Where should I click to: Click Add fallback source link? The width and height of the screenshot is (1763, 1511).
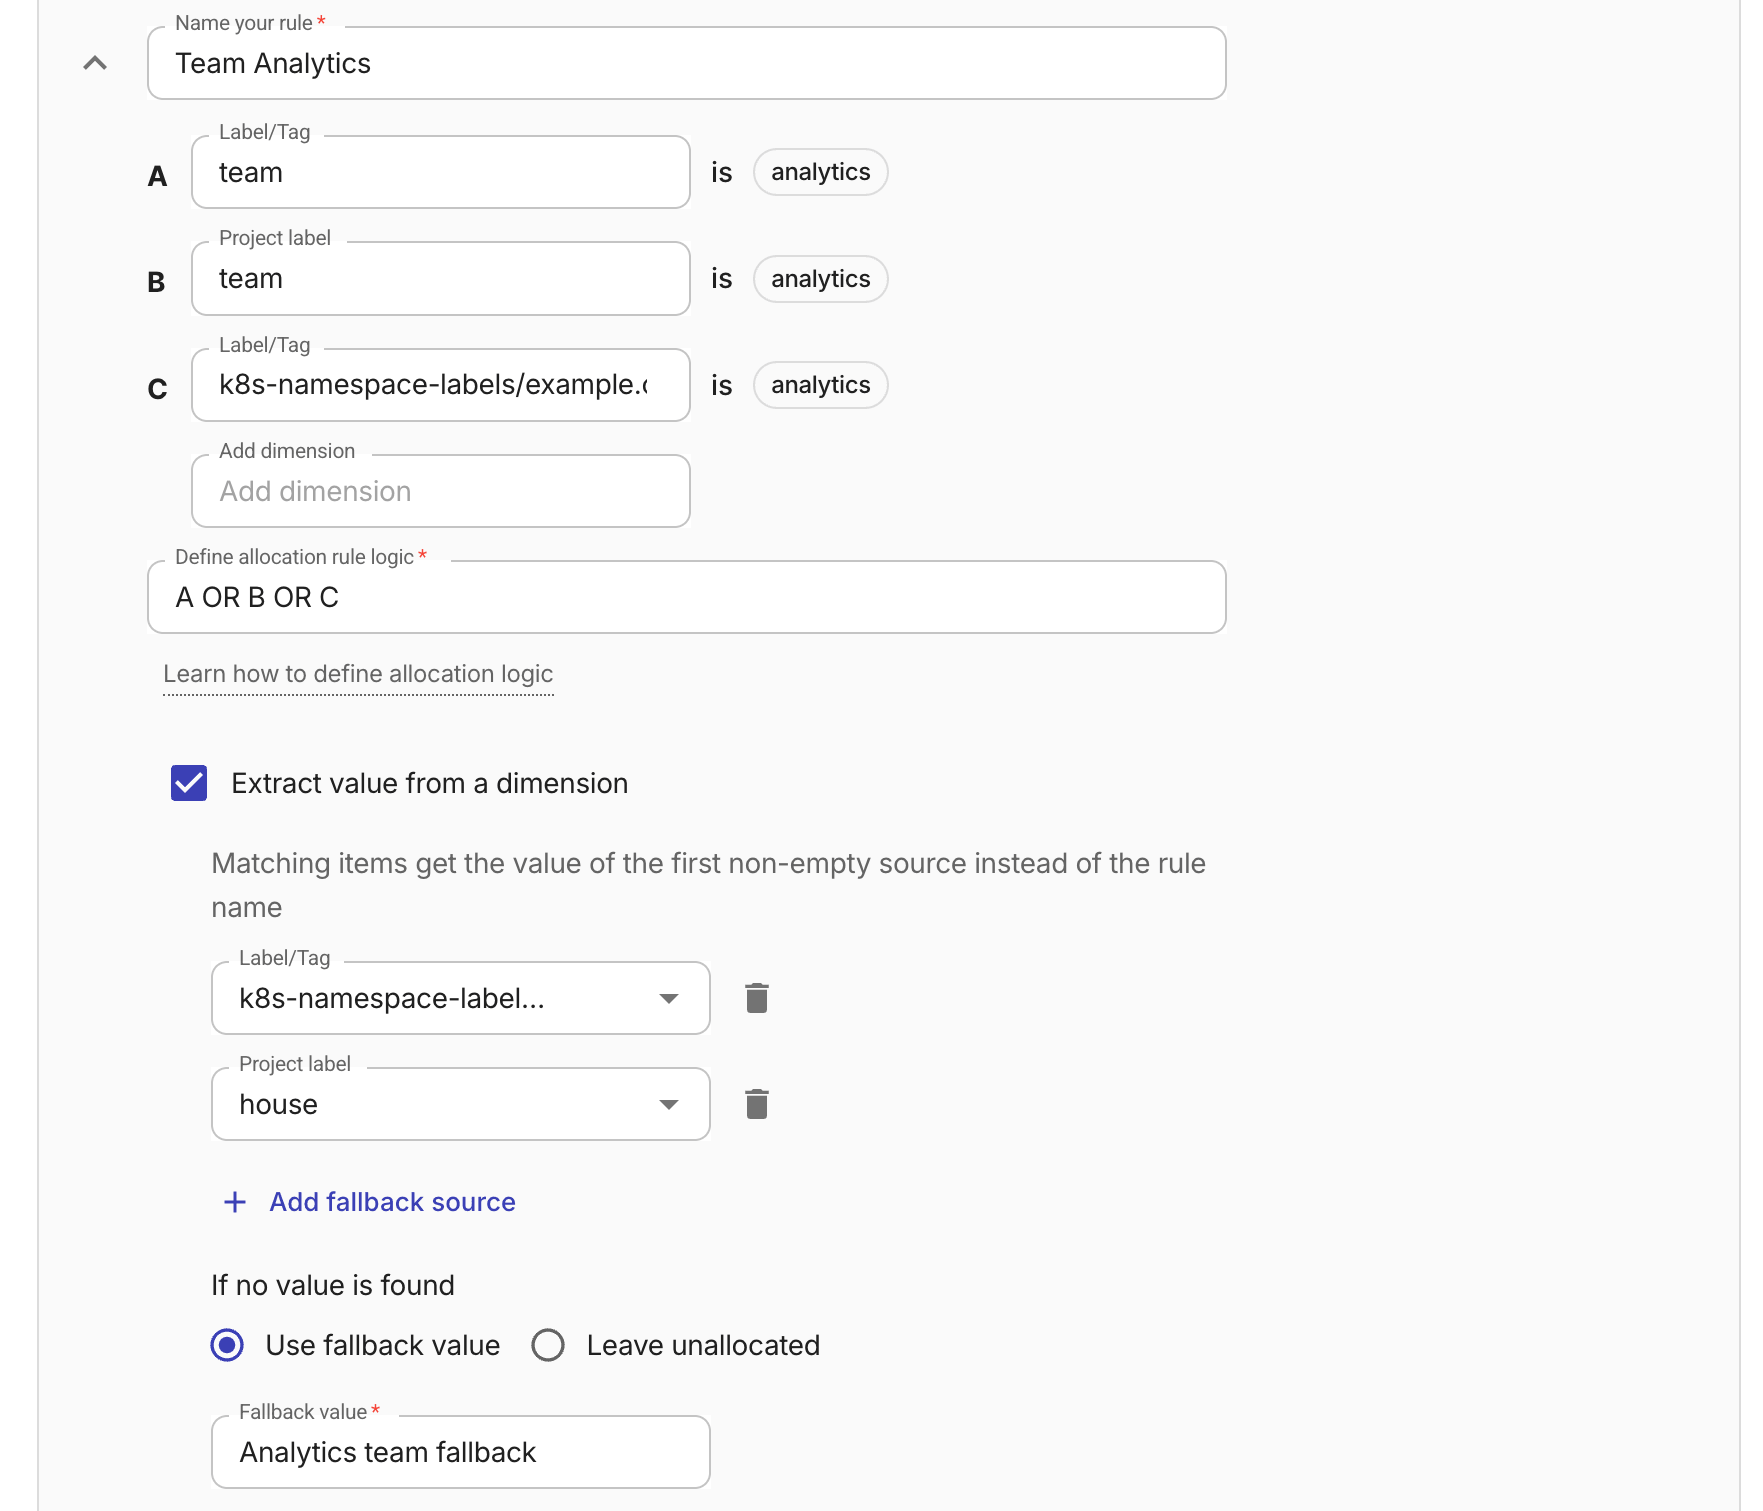[x=392, y=1202]
